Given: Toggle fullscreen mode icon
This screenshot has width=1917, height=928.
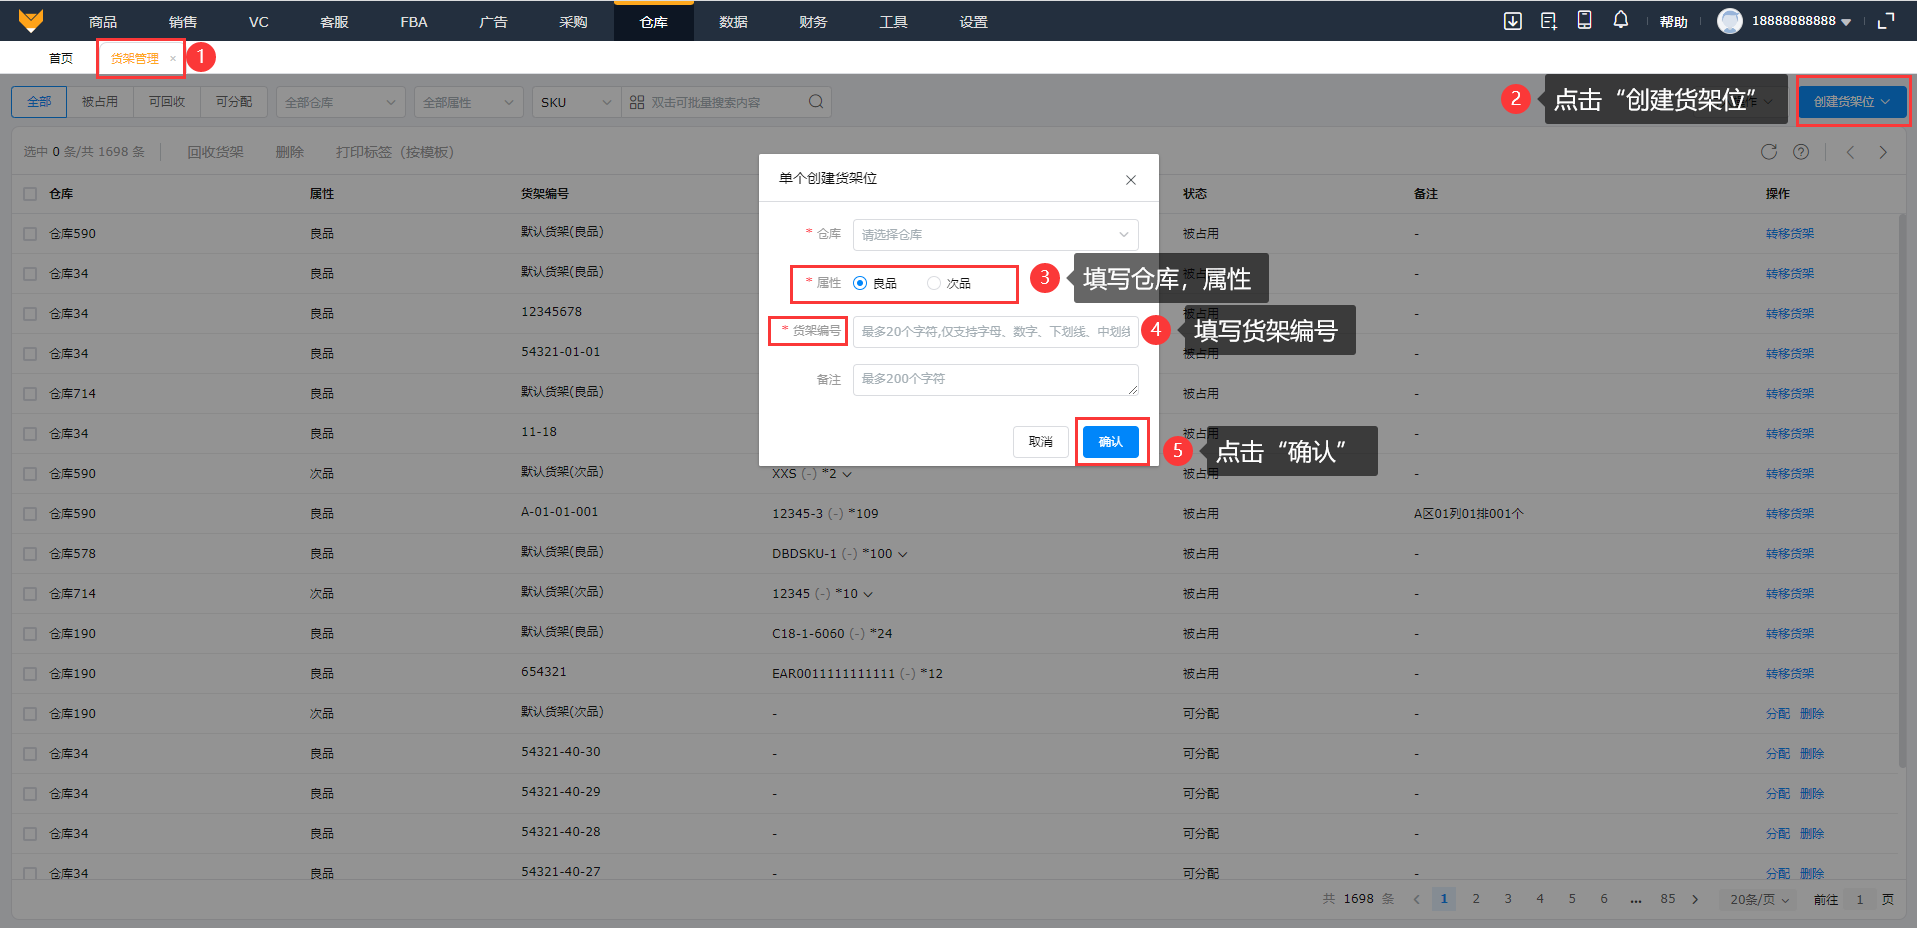Looking at the screenshot, I should (x=1887, y=21).
